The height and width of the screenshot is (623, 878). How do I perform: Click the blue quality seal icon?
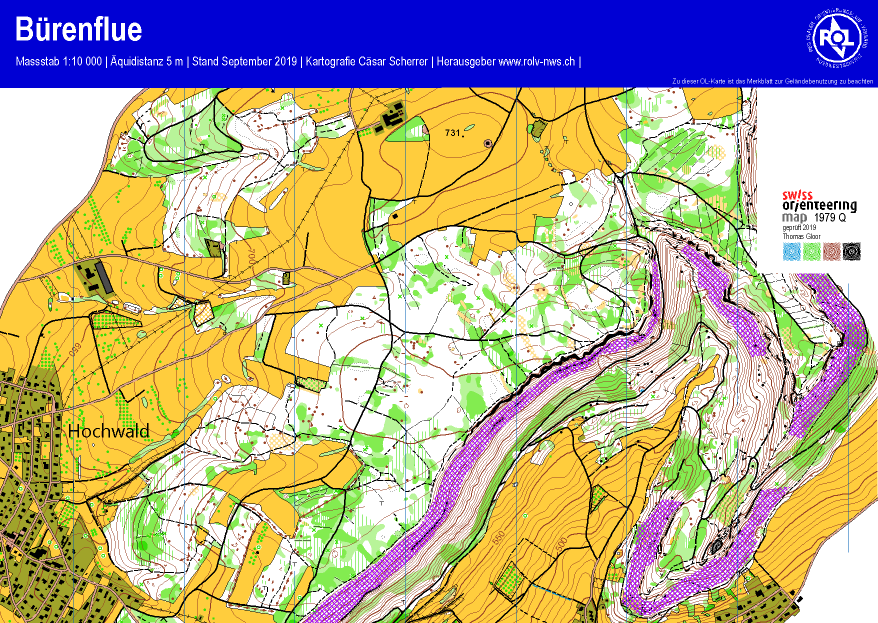[791, 252]
